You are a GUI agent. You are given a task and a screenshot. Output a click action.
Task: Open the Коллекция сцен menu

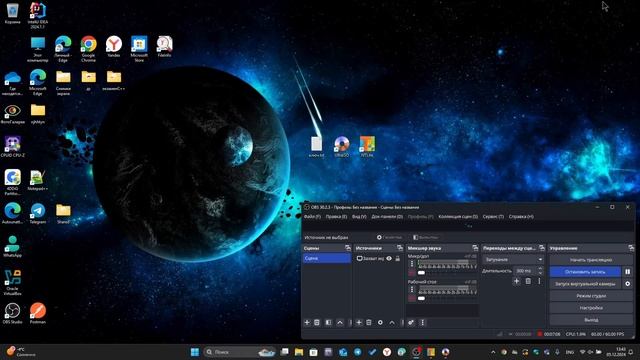coord(458,216)
